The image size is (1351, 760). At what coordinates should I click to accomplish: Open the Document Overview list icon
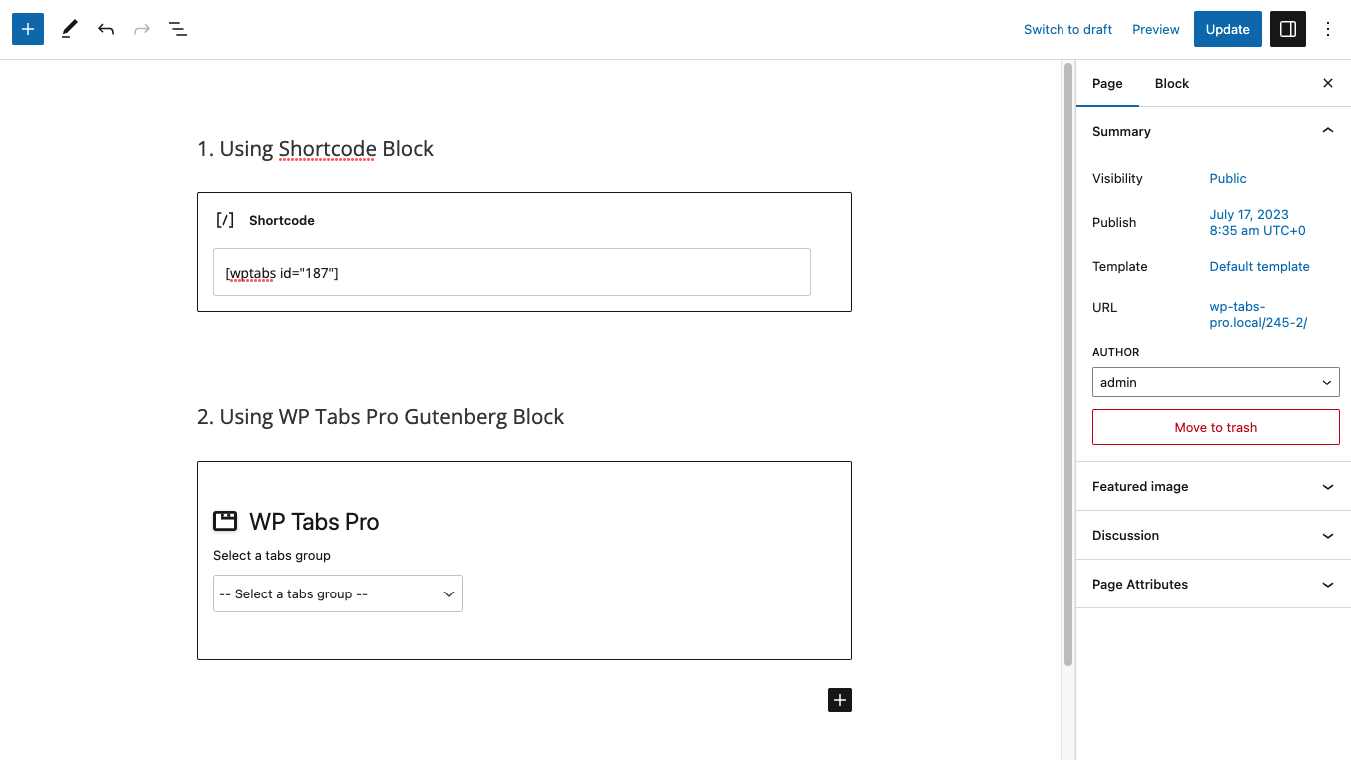pos(178,29)
